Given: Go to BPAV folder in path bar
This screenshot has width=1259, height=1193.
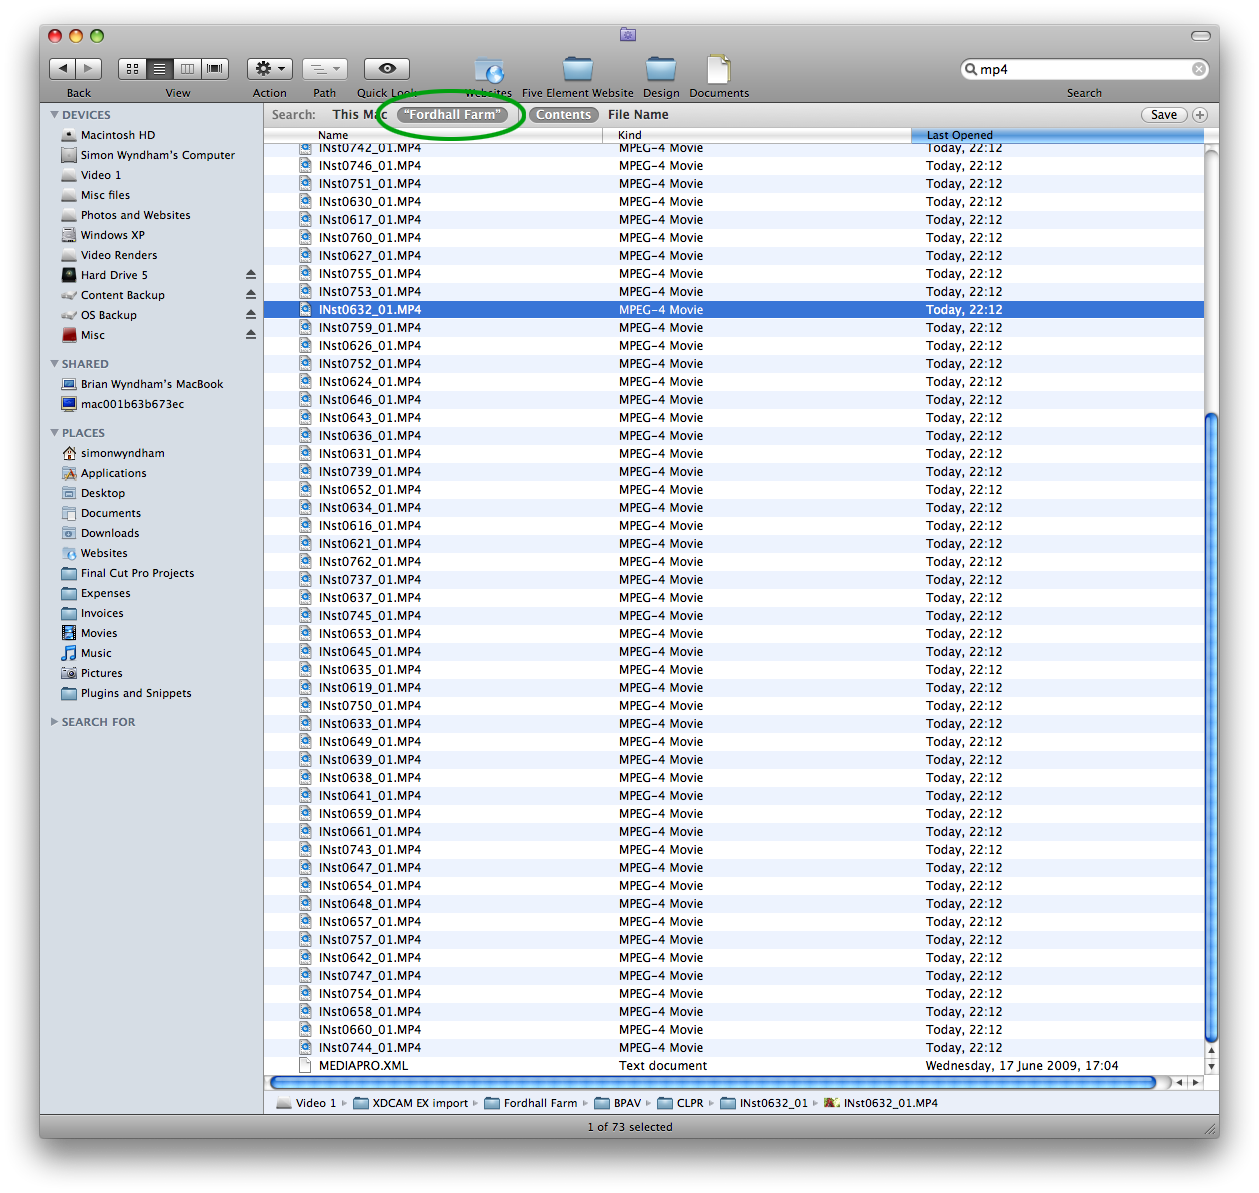Looking at the screenshot, I should [627, 1104].
